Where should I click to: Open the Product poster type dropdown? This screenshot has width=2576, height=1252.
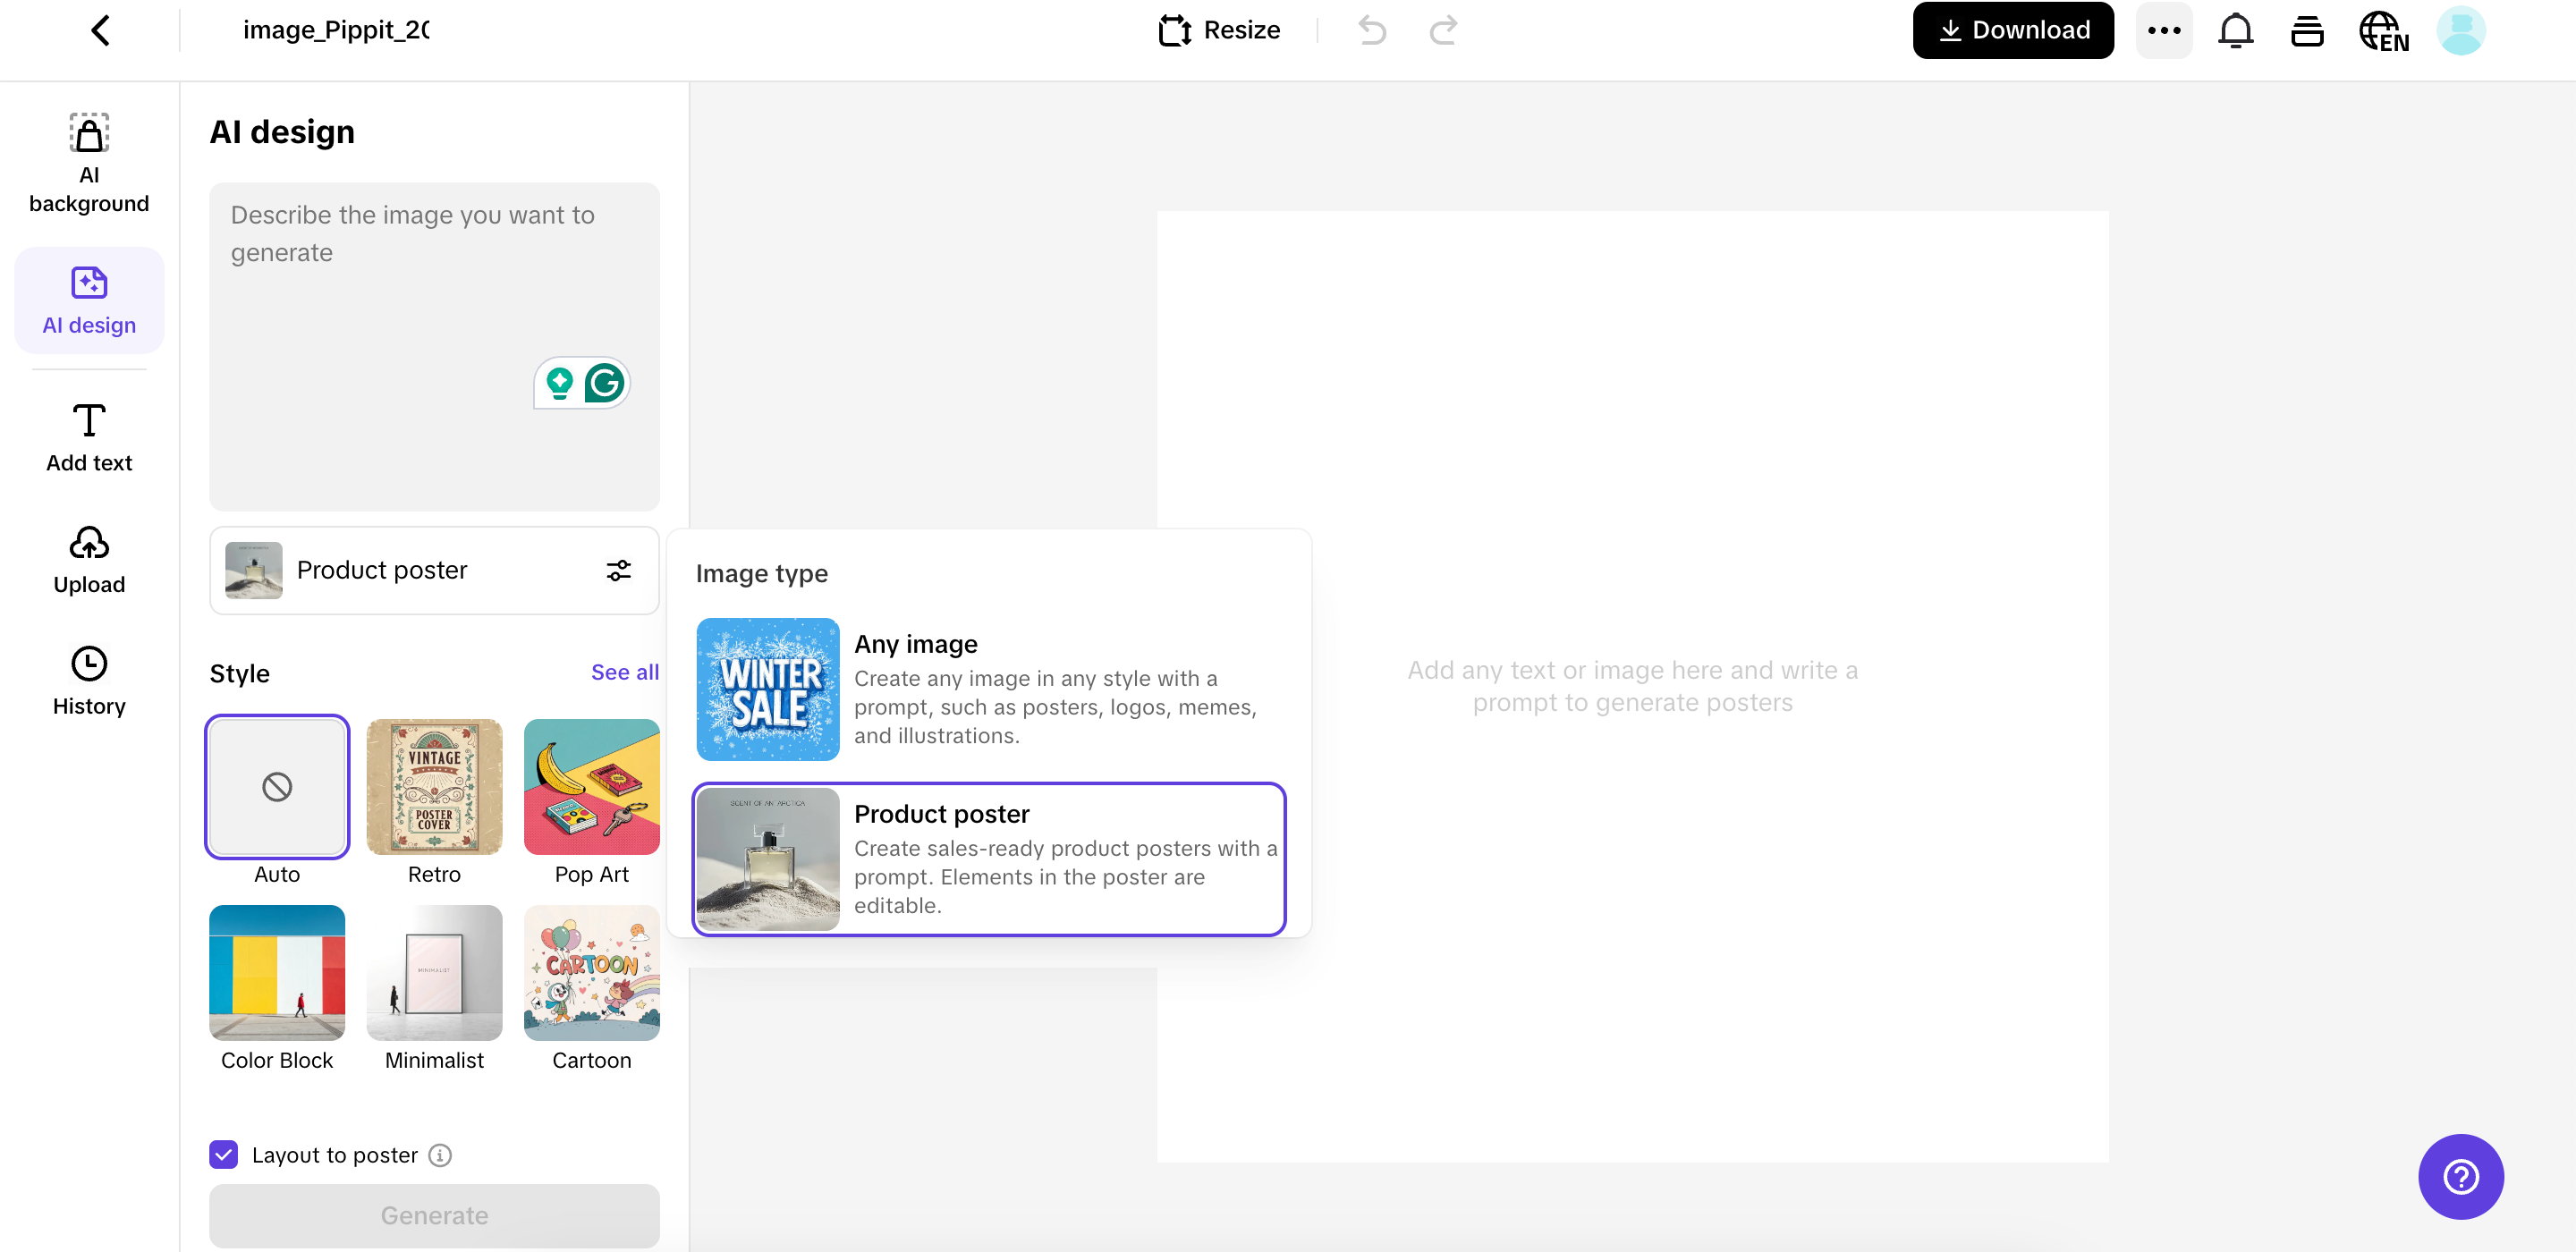434,570
